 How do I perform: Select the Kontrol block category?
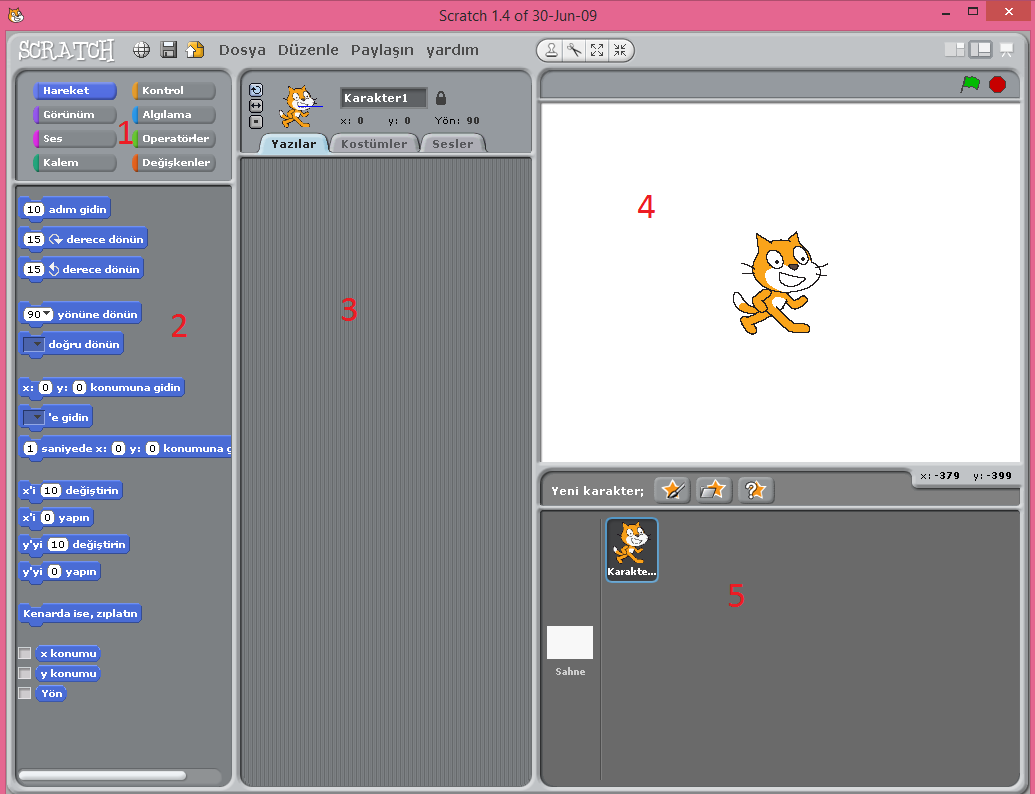click(174, 91)
